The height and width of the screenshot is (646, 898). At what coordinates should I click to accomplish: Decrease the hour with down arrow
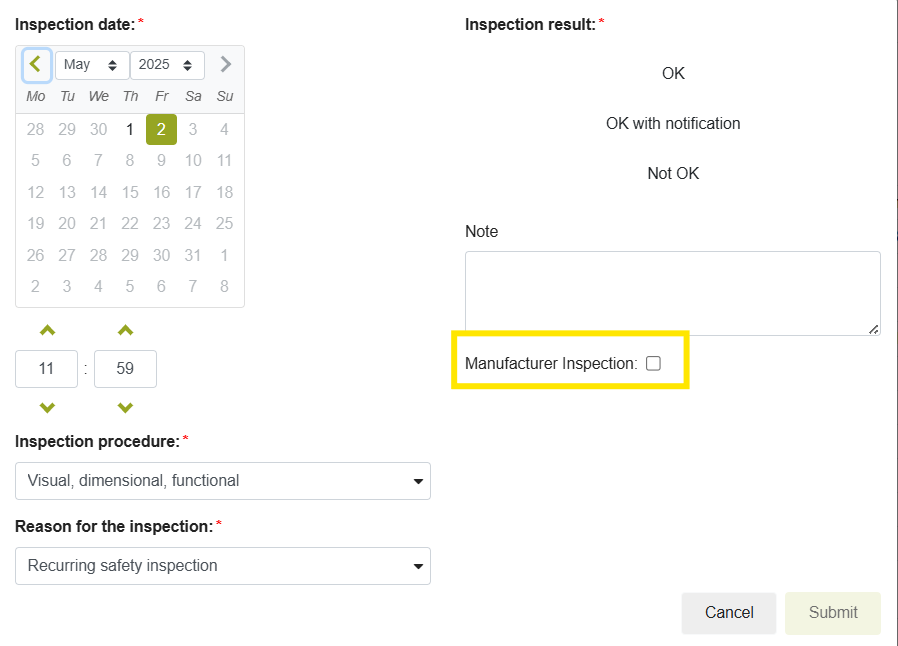coord(47,407)
